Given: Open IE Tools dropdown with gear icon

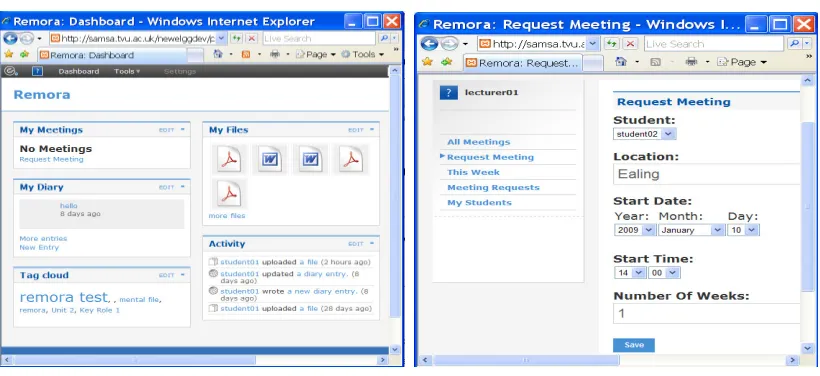Looking at the screenshot, I should (x=363, y=54).
